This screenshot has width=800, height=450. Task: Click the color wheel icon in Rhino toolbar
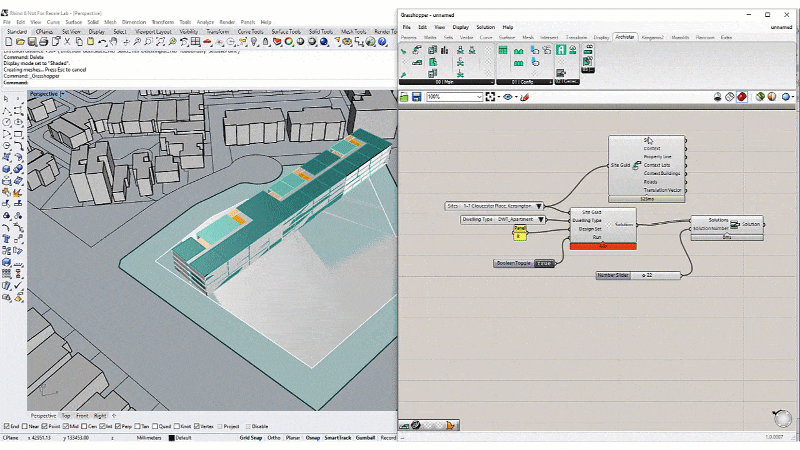pyautogui.click(x=289, y=41)
